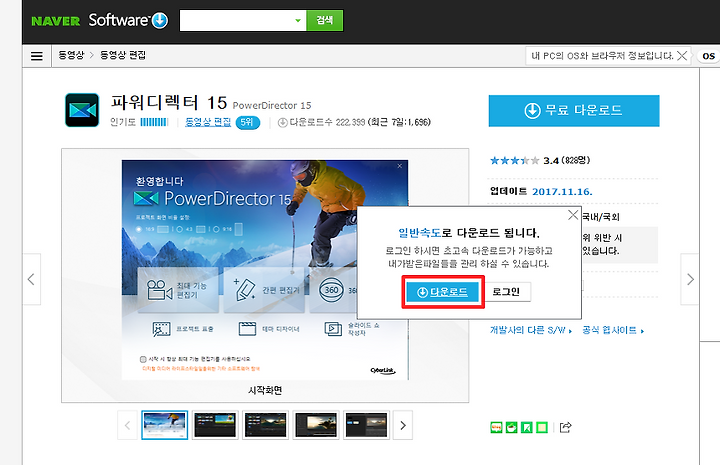Click the green 검색 search button

tap(325, 20)
